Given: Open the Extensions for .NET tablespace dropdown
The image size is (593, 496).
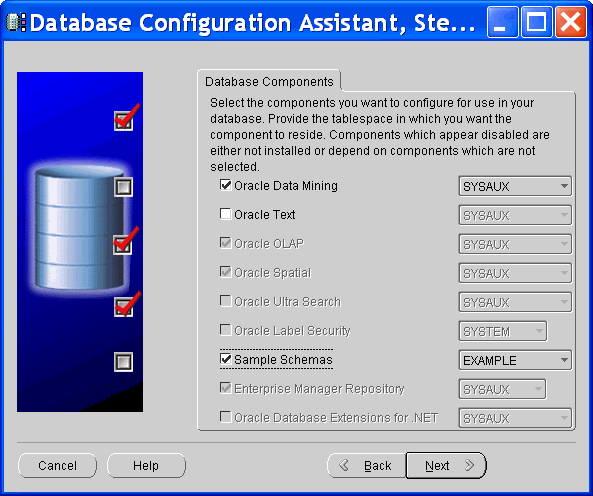Looking at the screenshot, I should tap(515, 418).
